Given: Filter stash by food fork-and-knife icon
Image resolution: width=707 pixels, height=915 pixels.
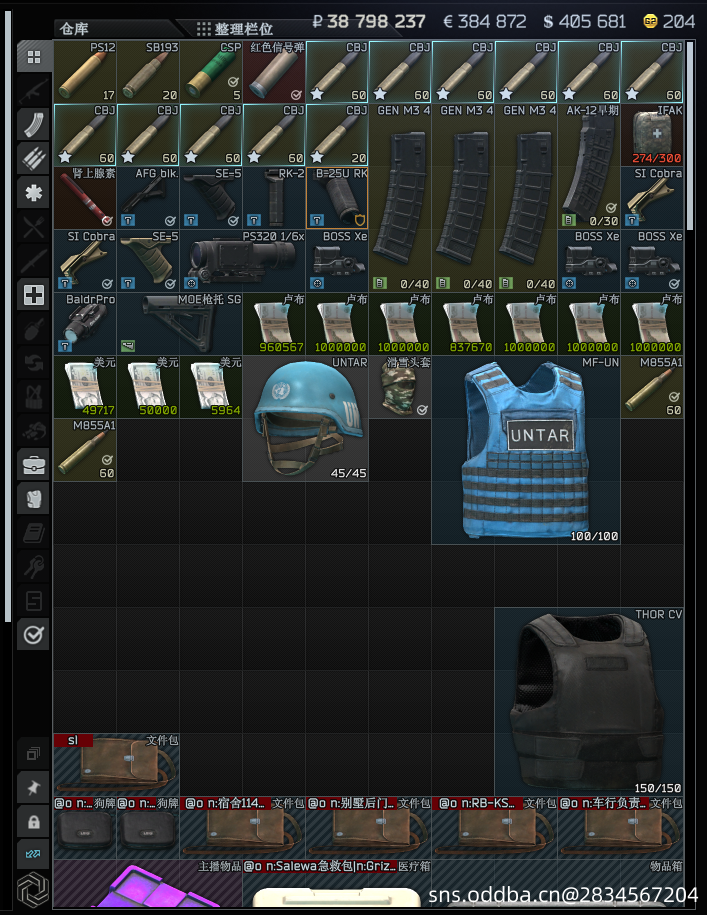Looking at the screenshot, I should [34, 226].
